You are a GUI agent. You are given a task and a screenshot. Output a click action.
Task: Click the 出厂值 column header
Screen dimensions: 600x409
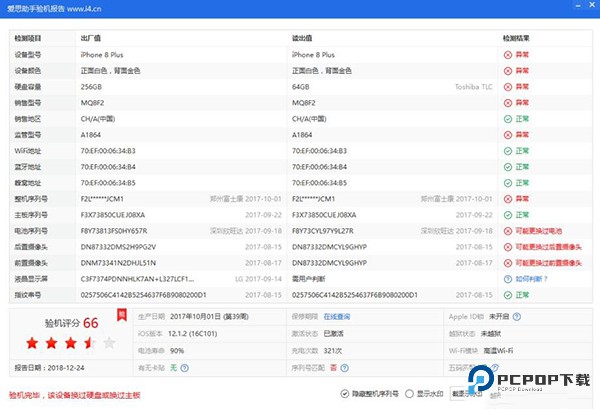click(x=91, y=38)
